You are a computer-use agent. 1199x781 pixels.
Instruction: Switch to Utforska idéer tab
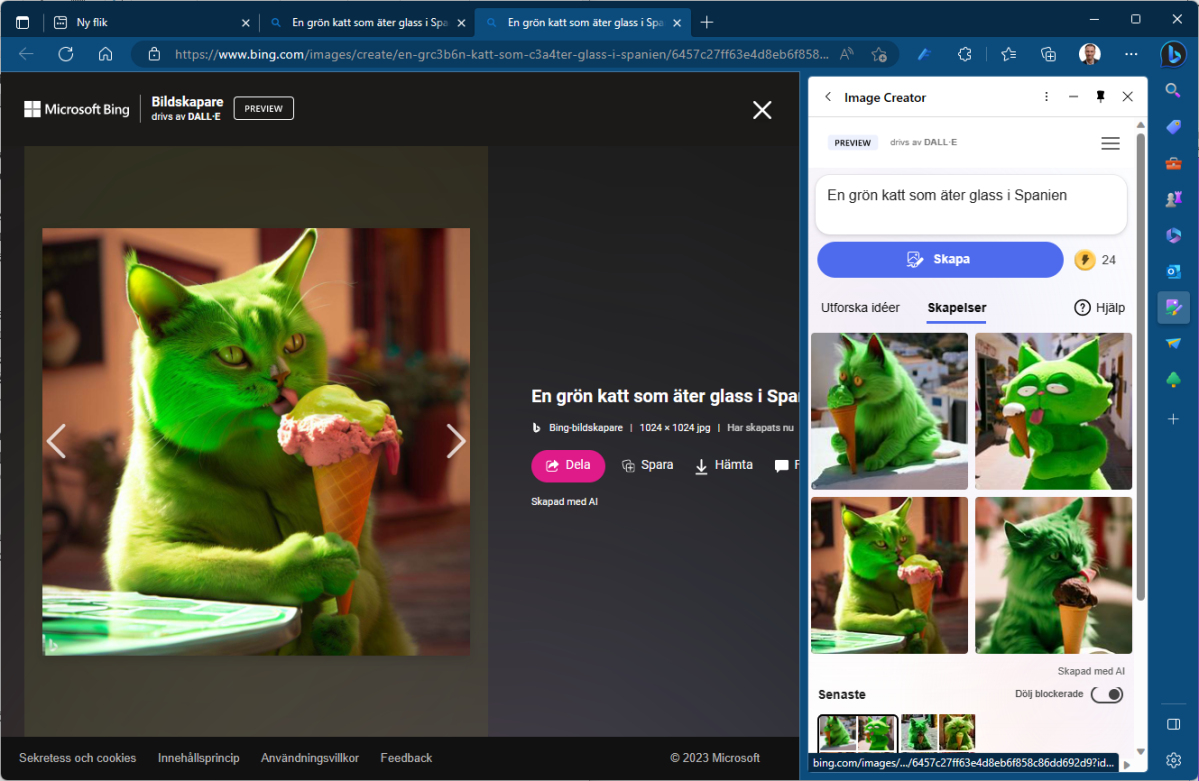860,308
